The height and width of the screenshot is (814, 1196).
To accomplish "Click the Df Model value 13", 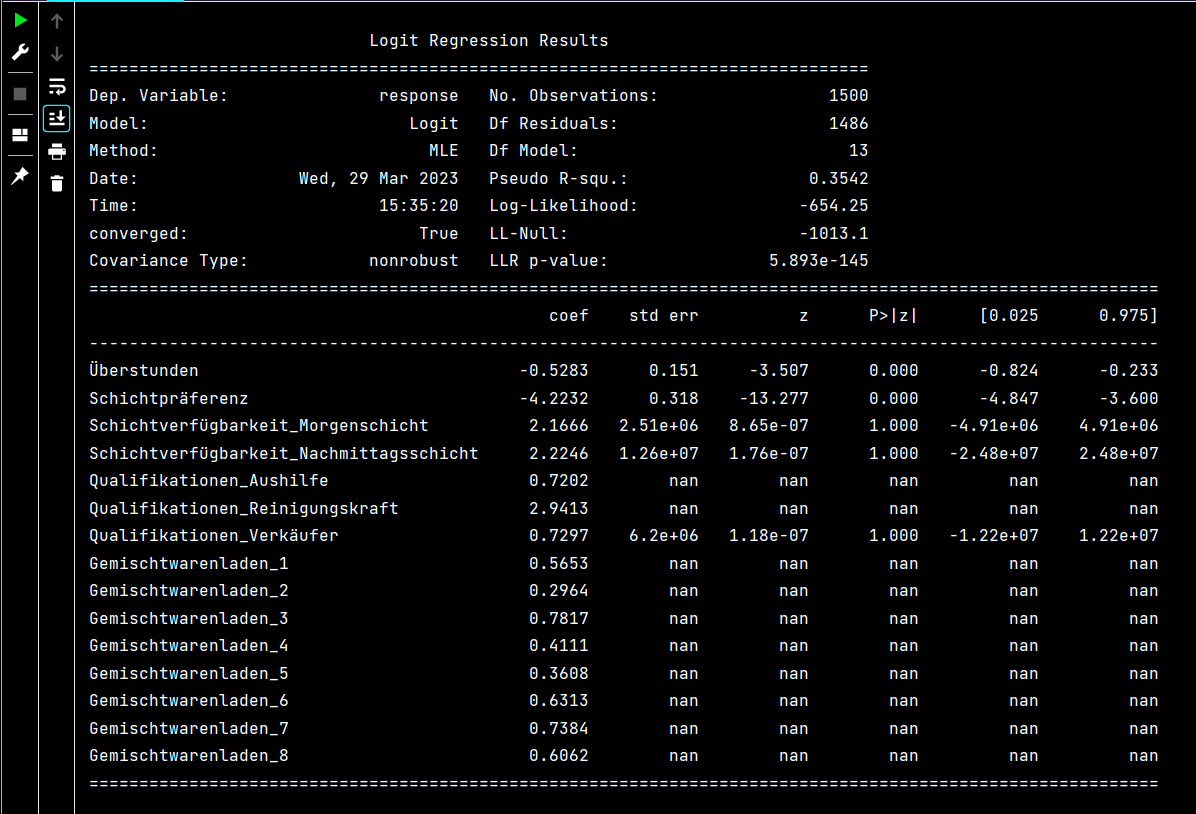I will (x=858, y=150).
